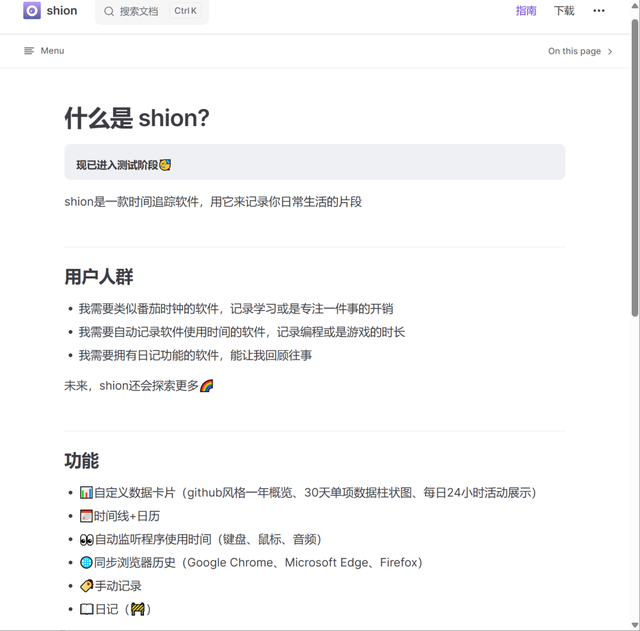Click the 番茄时钟 bullet line
The image size is (640, 631).
click(236, 309)
